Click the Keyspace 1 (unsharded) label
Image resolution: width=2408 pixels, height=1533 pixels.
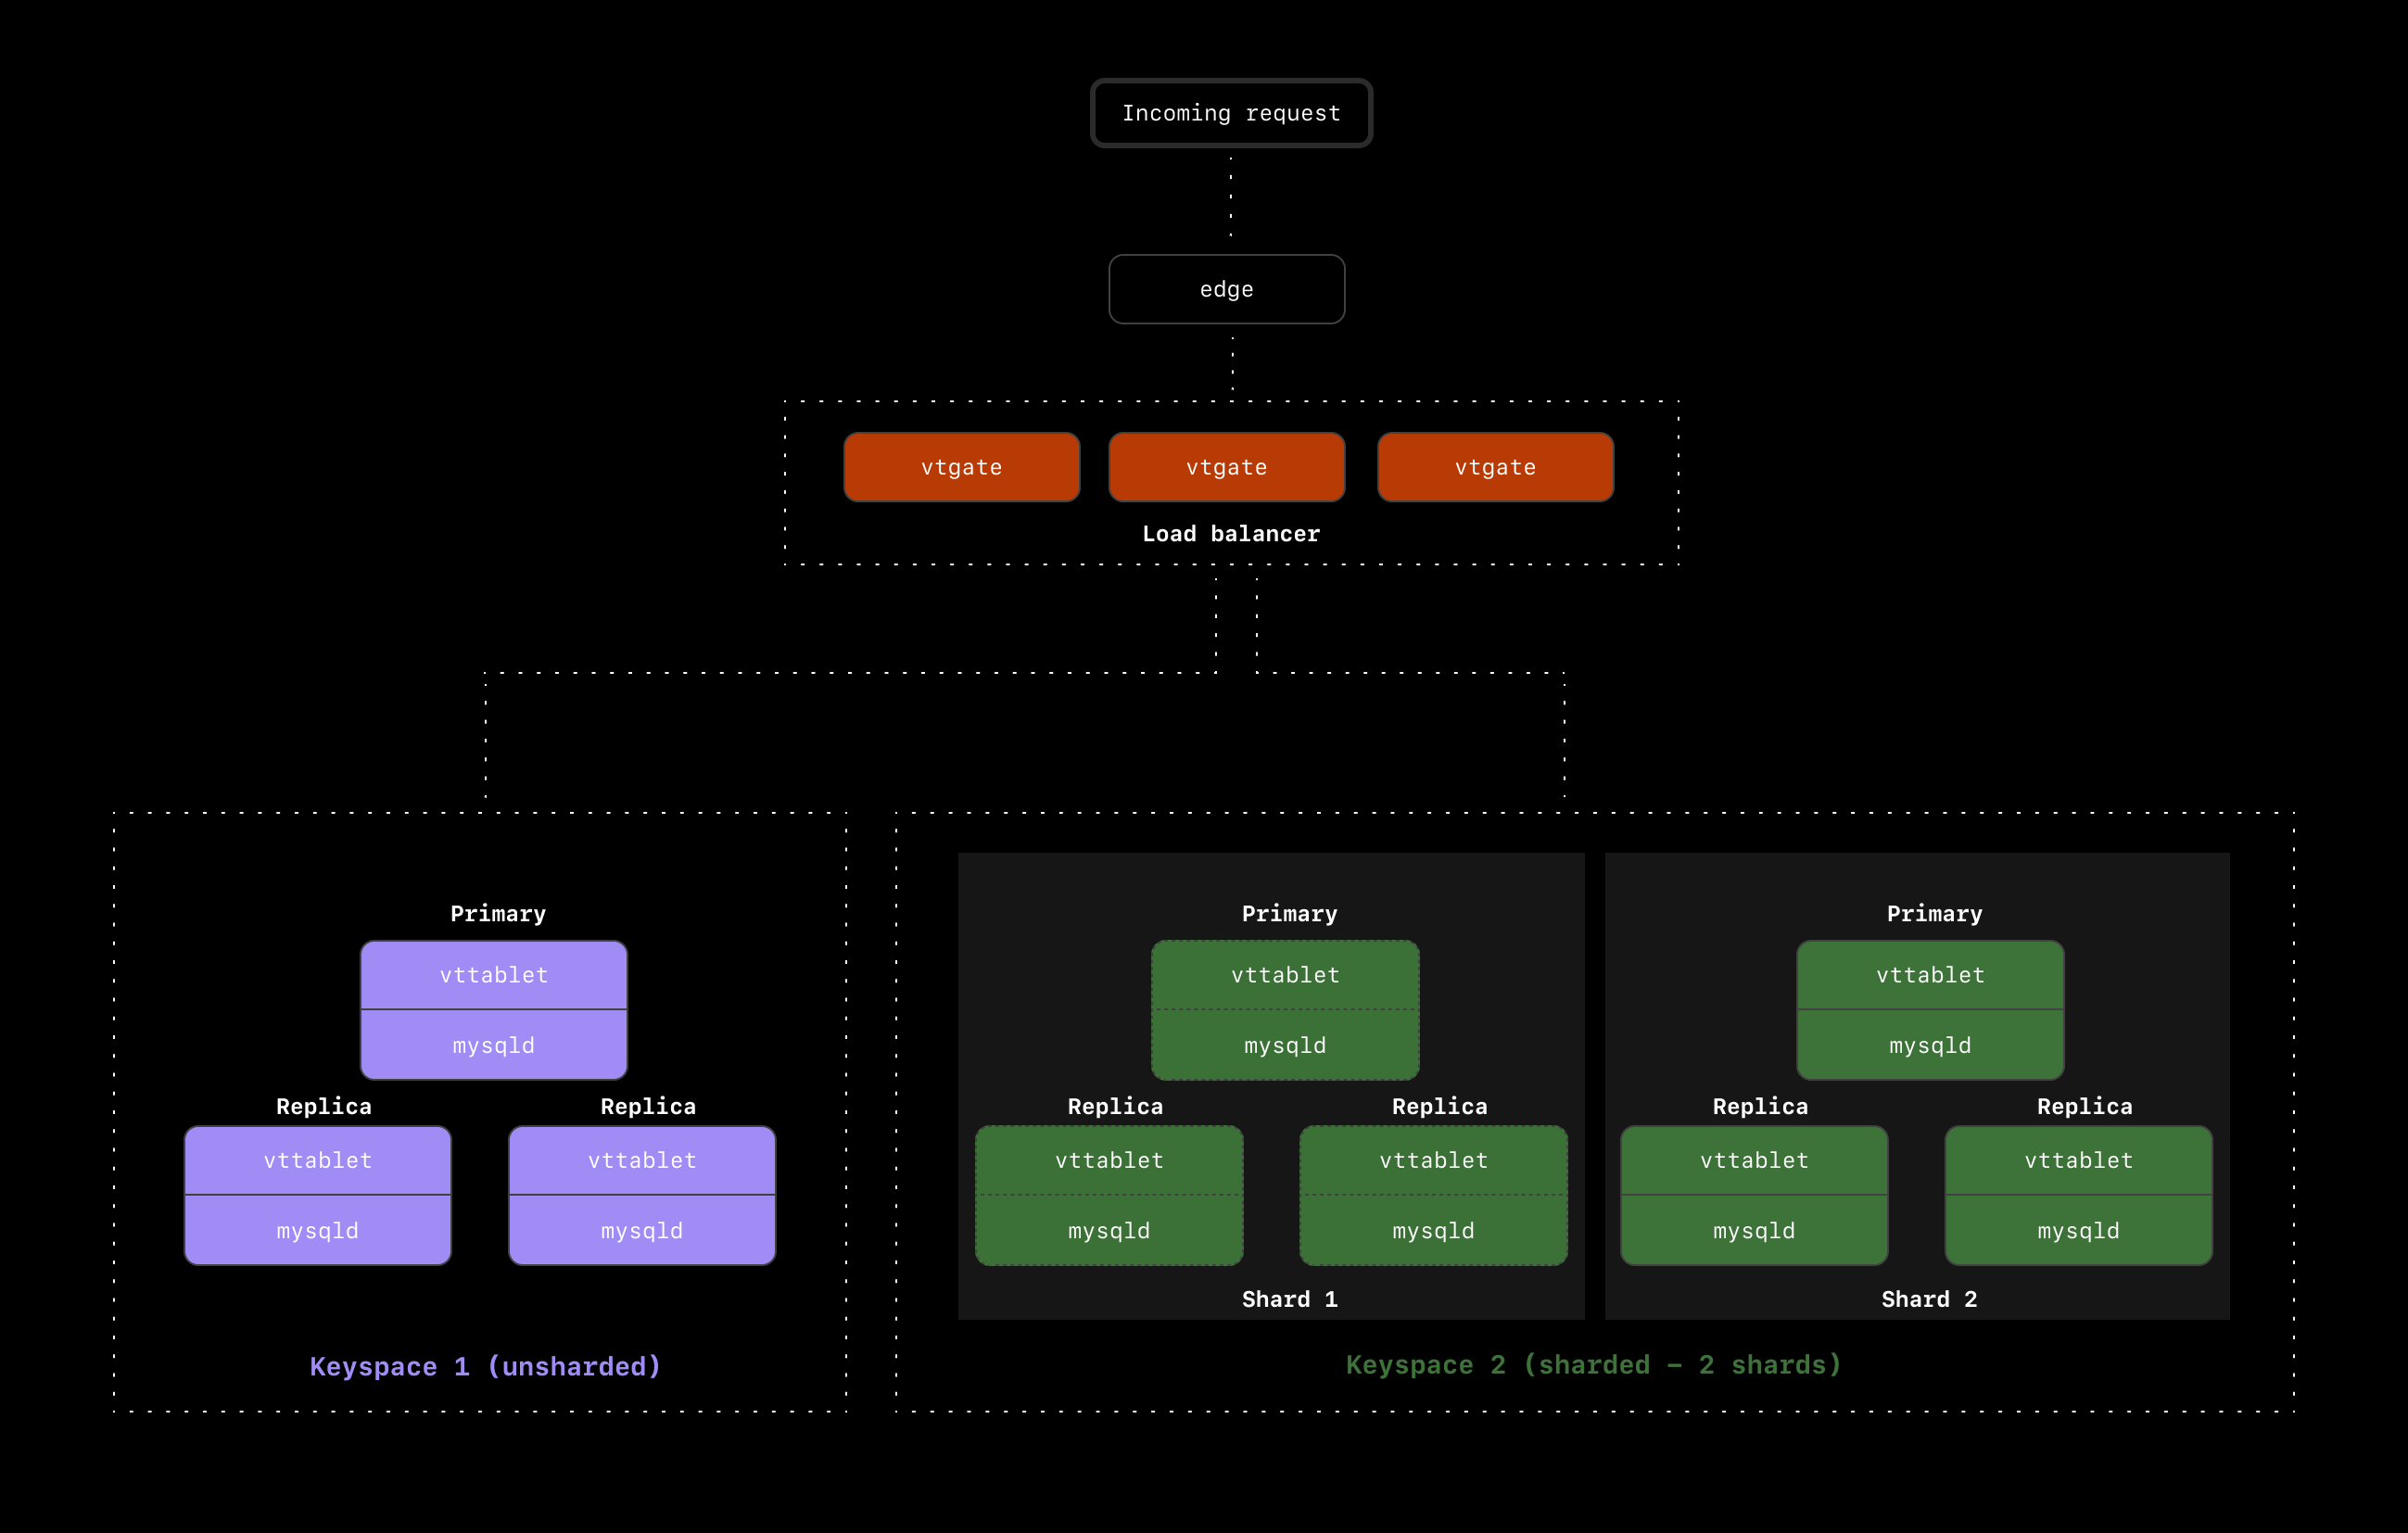click(485, 1366)
